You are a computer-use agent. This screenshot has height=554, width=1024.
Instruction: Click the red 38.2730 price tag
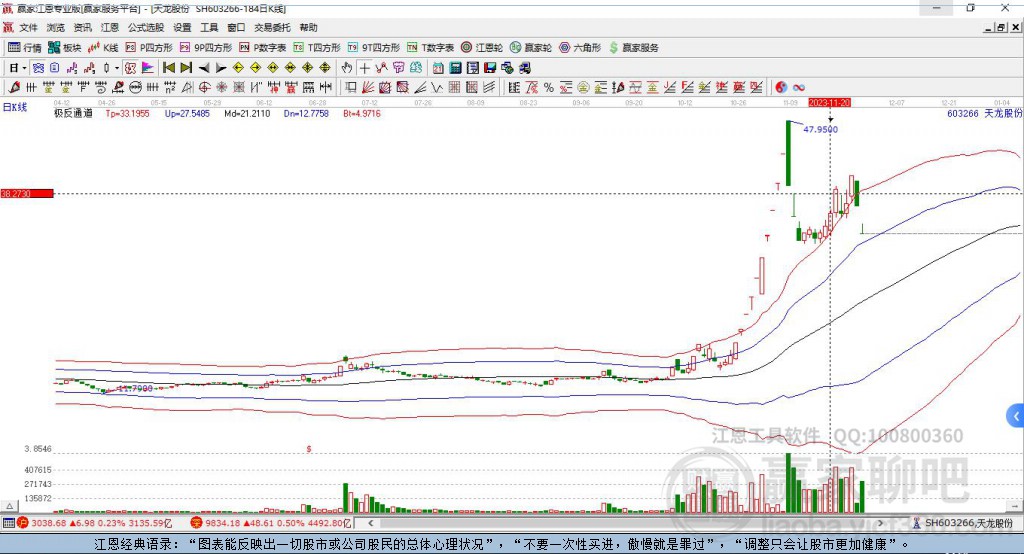pos(27,193)
